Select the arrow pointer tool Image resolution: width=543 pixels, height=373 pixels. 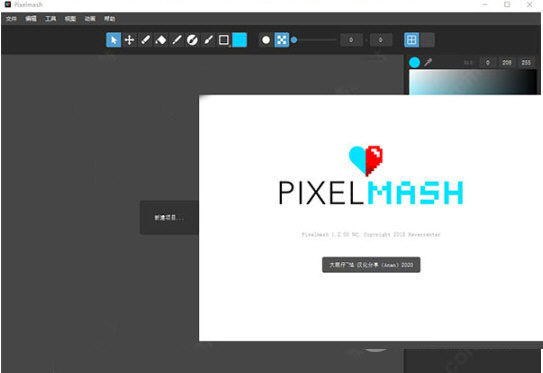(x=114, y=40)
